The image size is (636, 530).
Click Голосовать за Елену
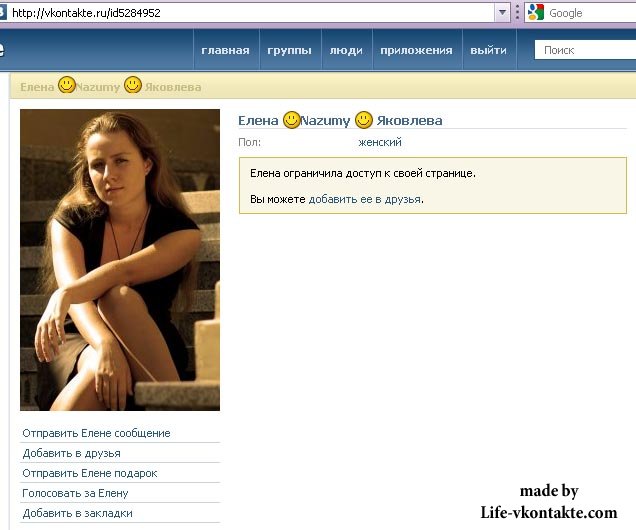(x=75, y=493)
